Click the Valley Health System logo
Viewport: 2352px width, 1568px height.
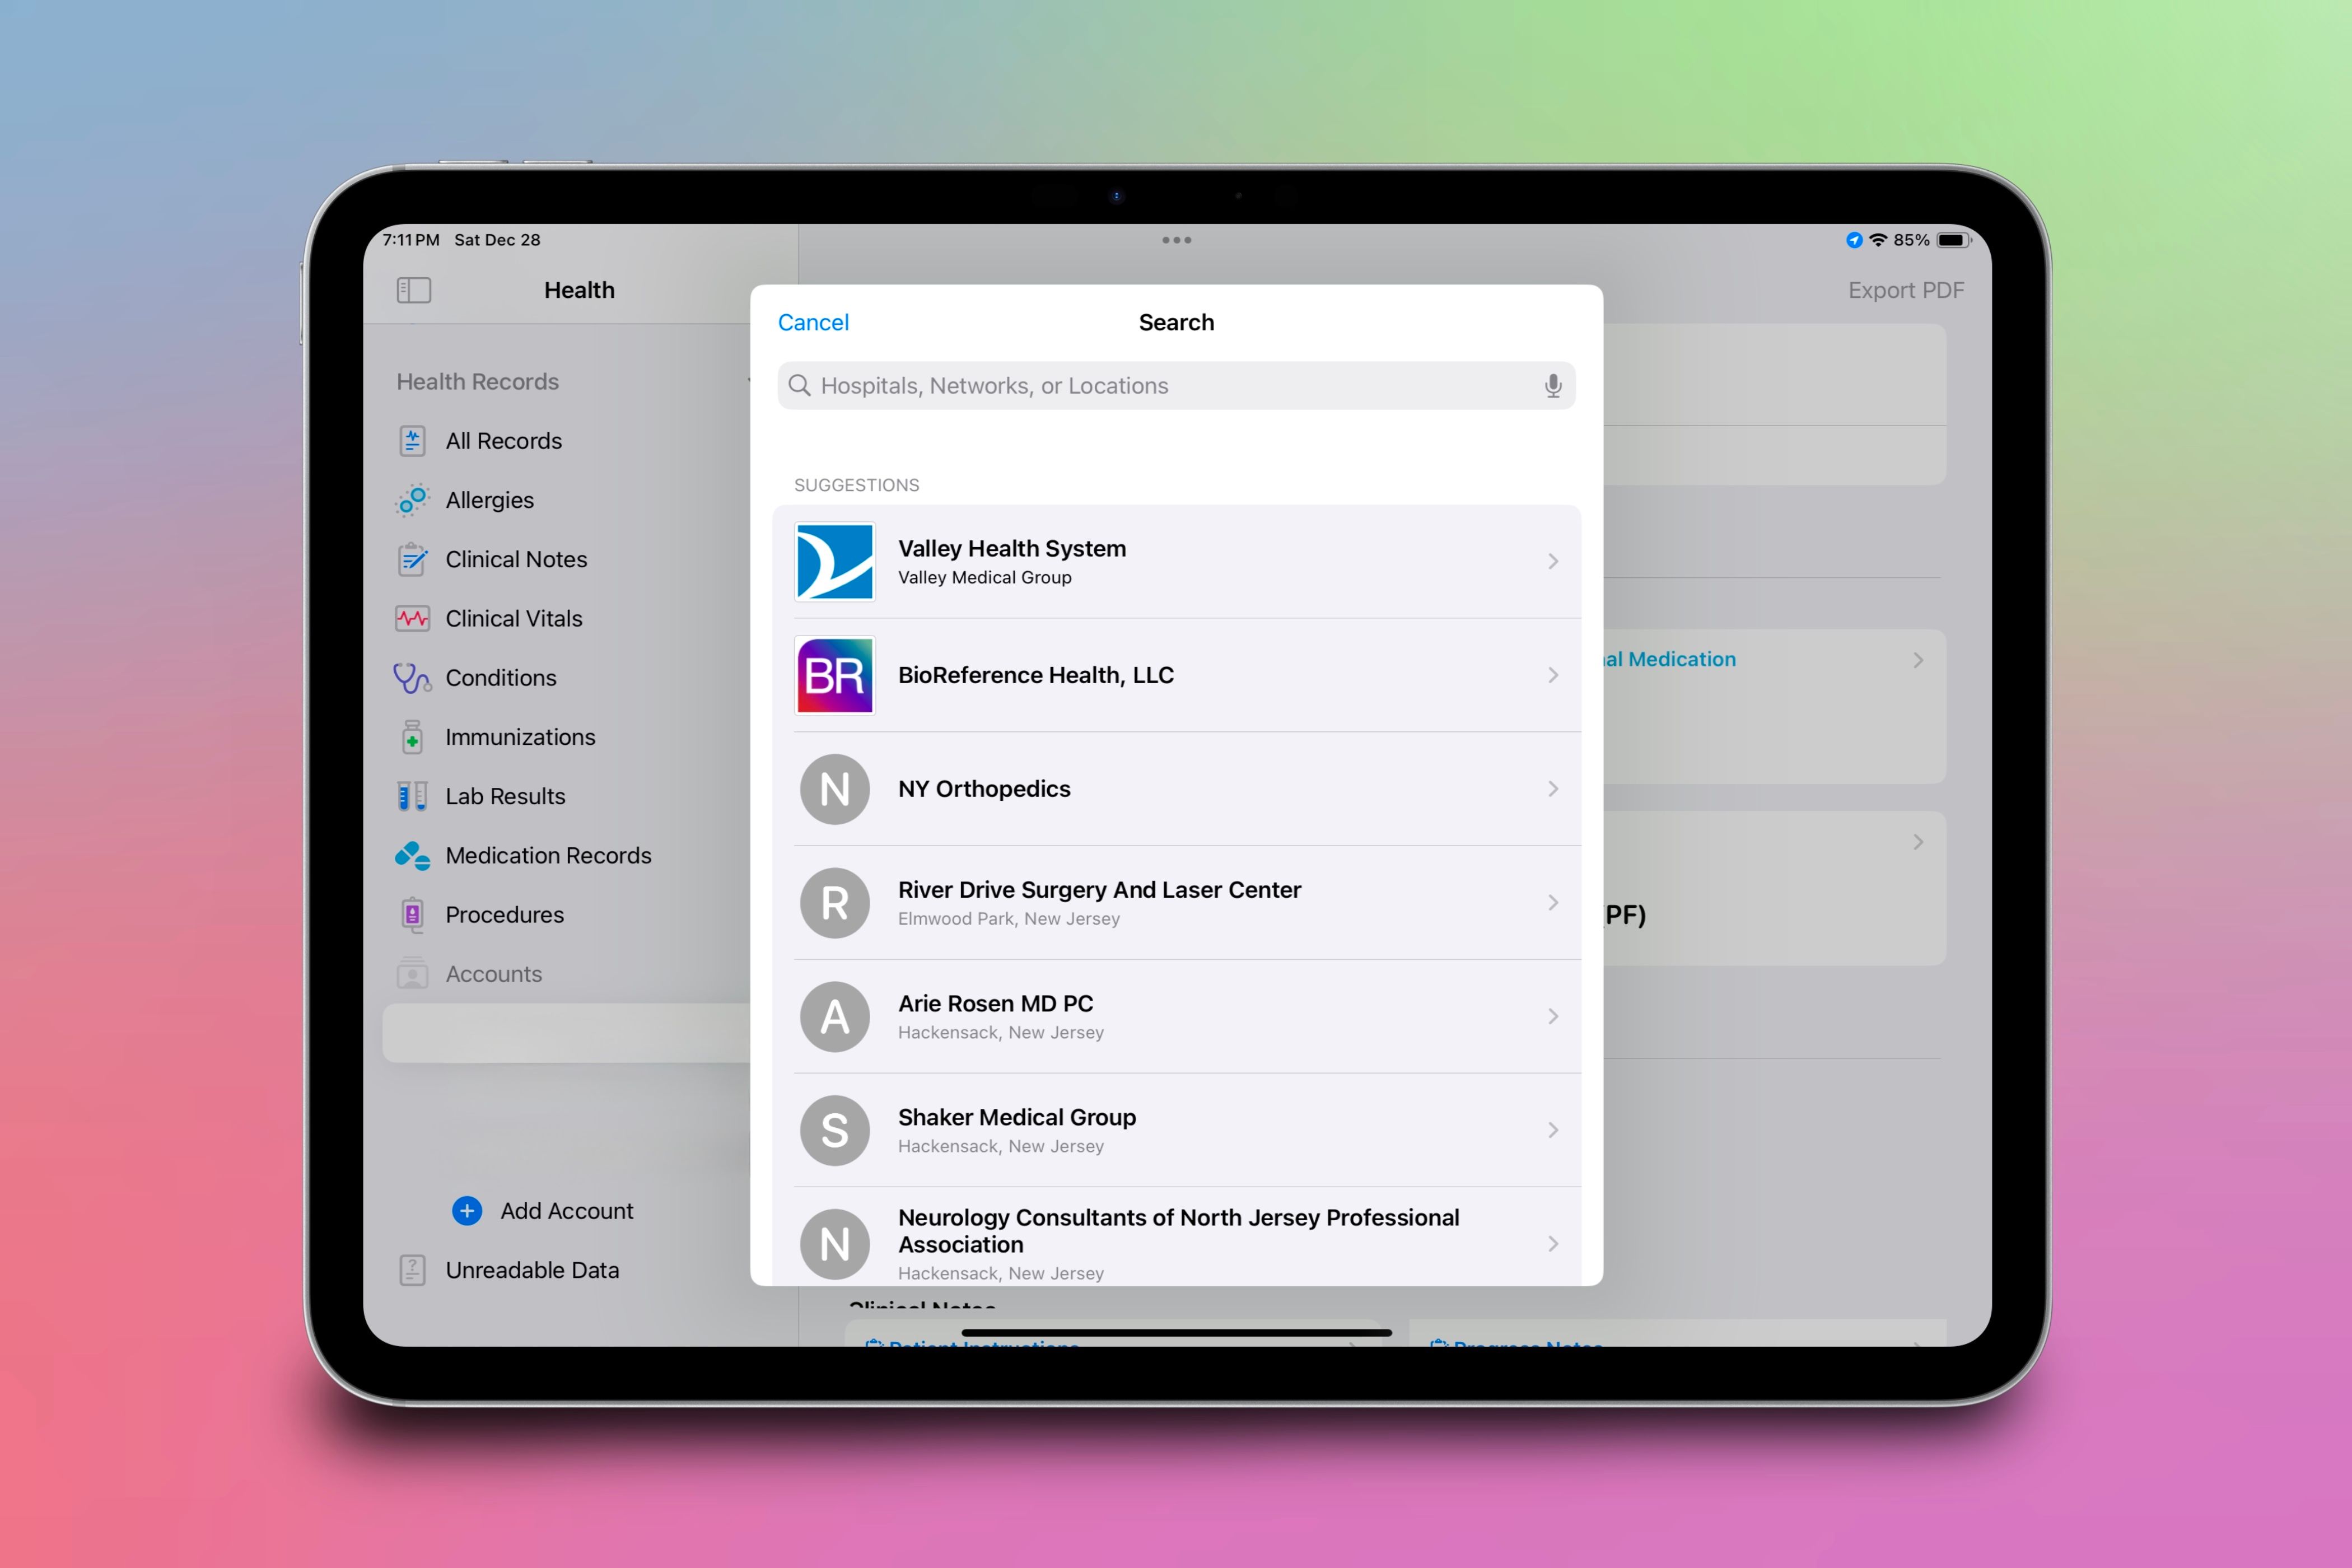click(x=834, y=561)
